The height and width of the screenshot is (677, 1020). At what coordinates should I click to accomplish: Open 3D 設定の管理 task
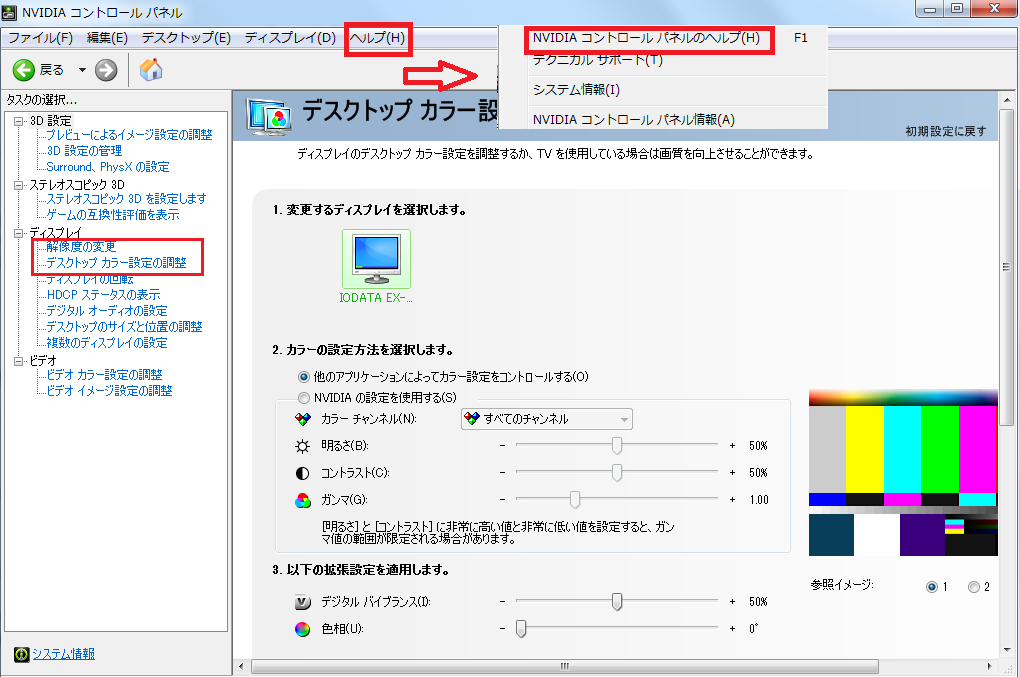point(84,151)
